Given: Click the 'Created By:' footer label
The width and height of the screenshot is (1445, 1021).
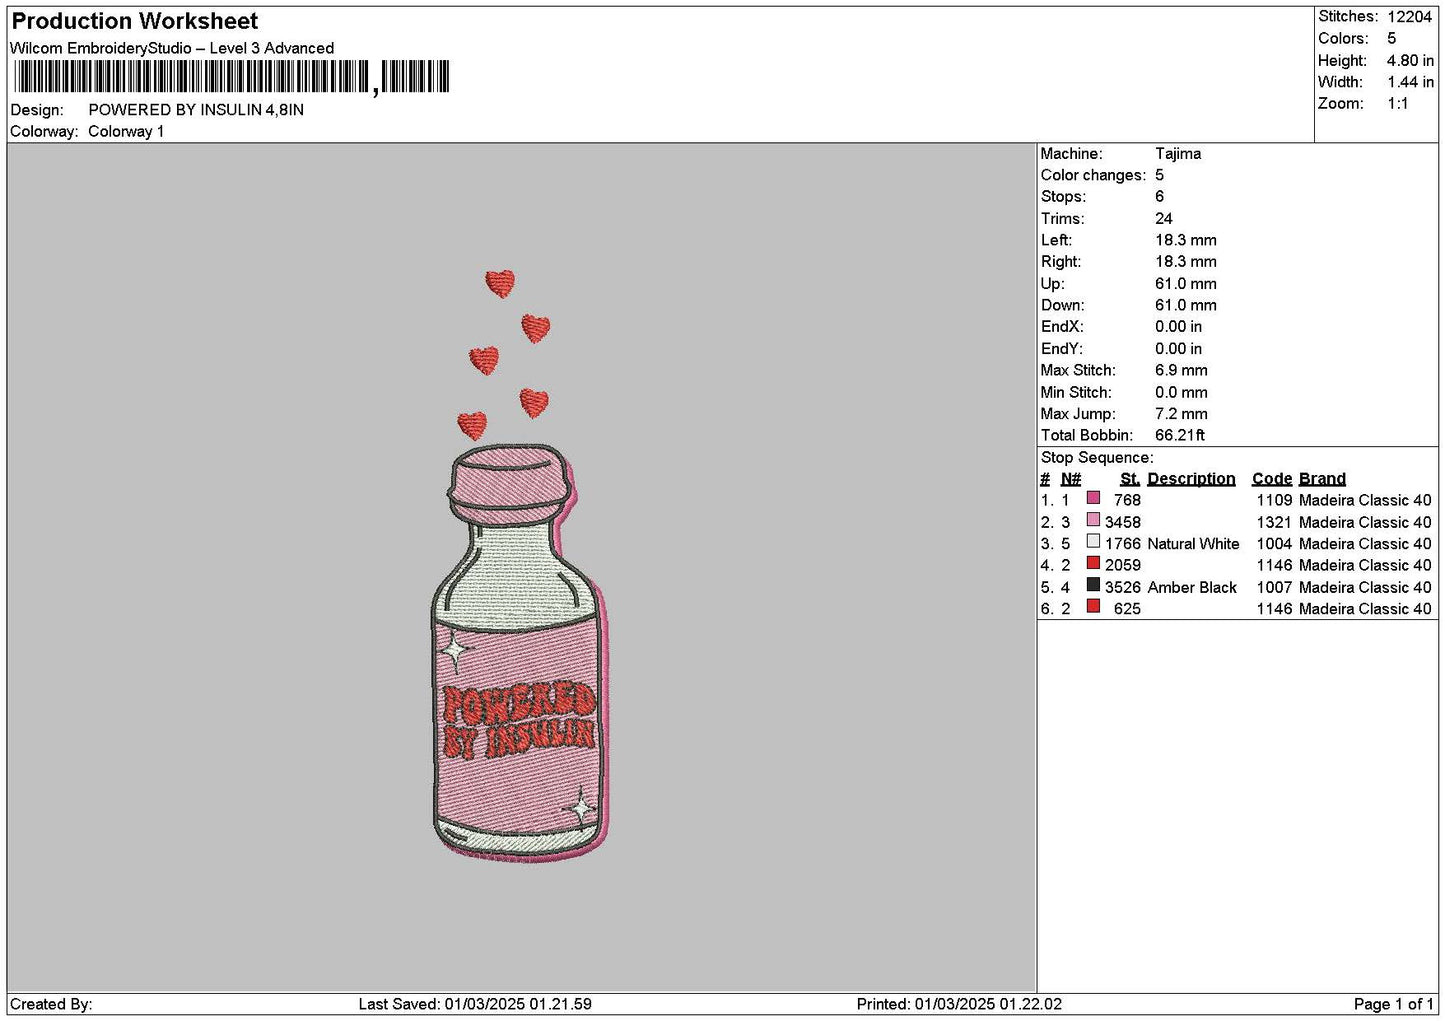Looking at the screenshot, I should point(51,1005).
